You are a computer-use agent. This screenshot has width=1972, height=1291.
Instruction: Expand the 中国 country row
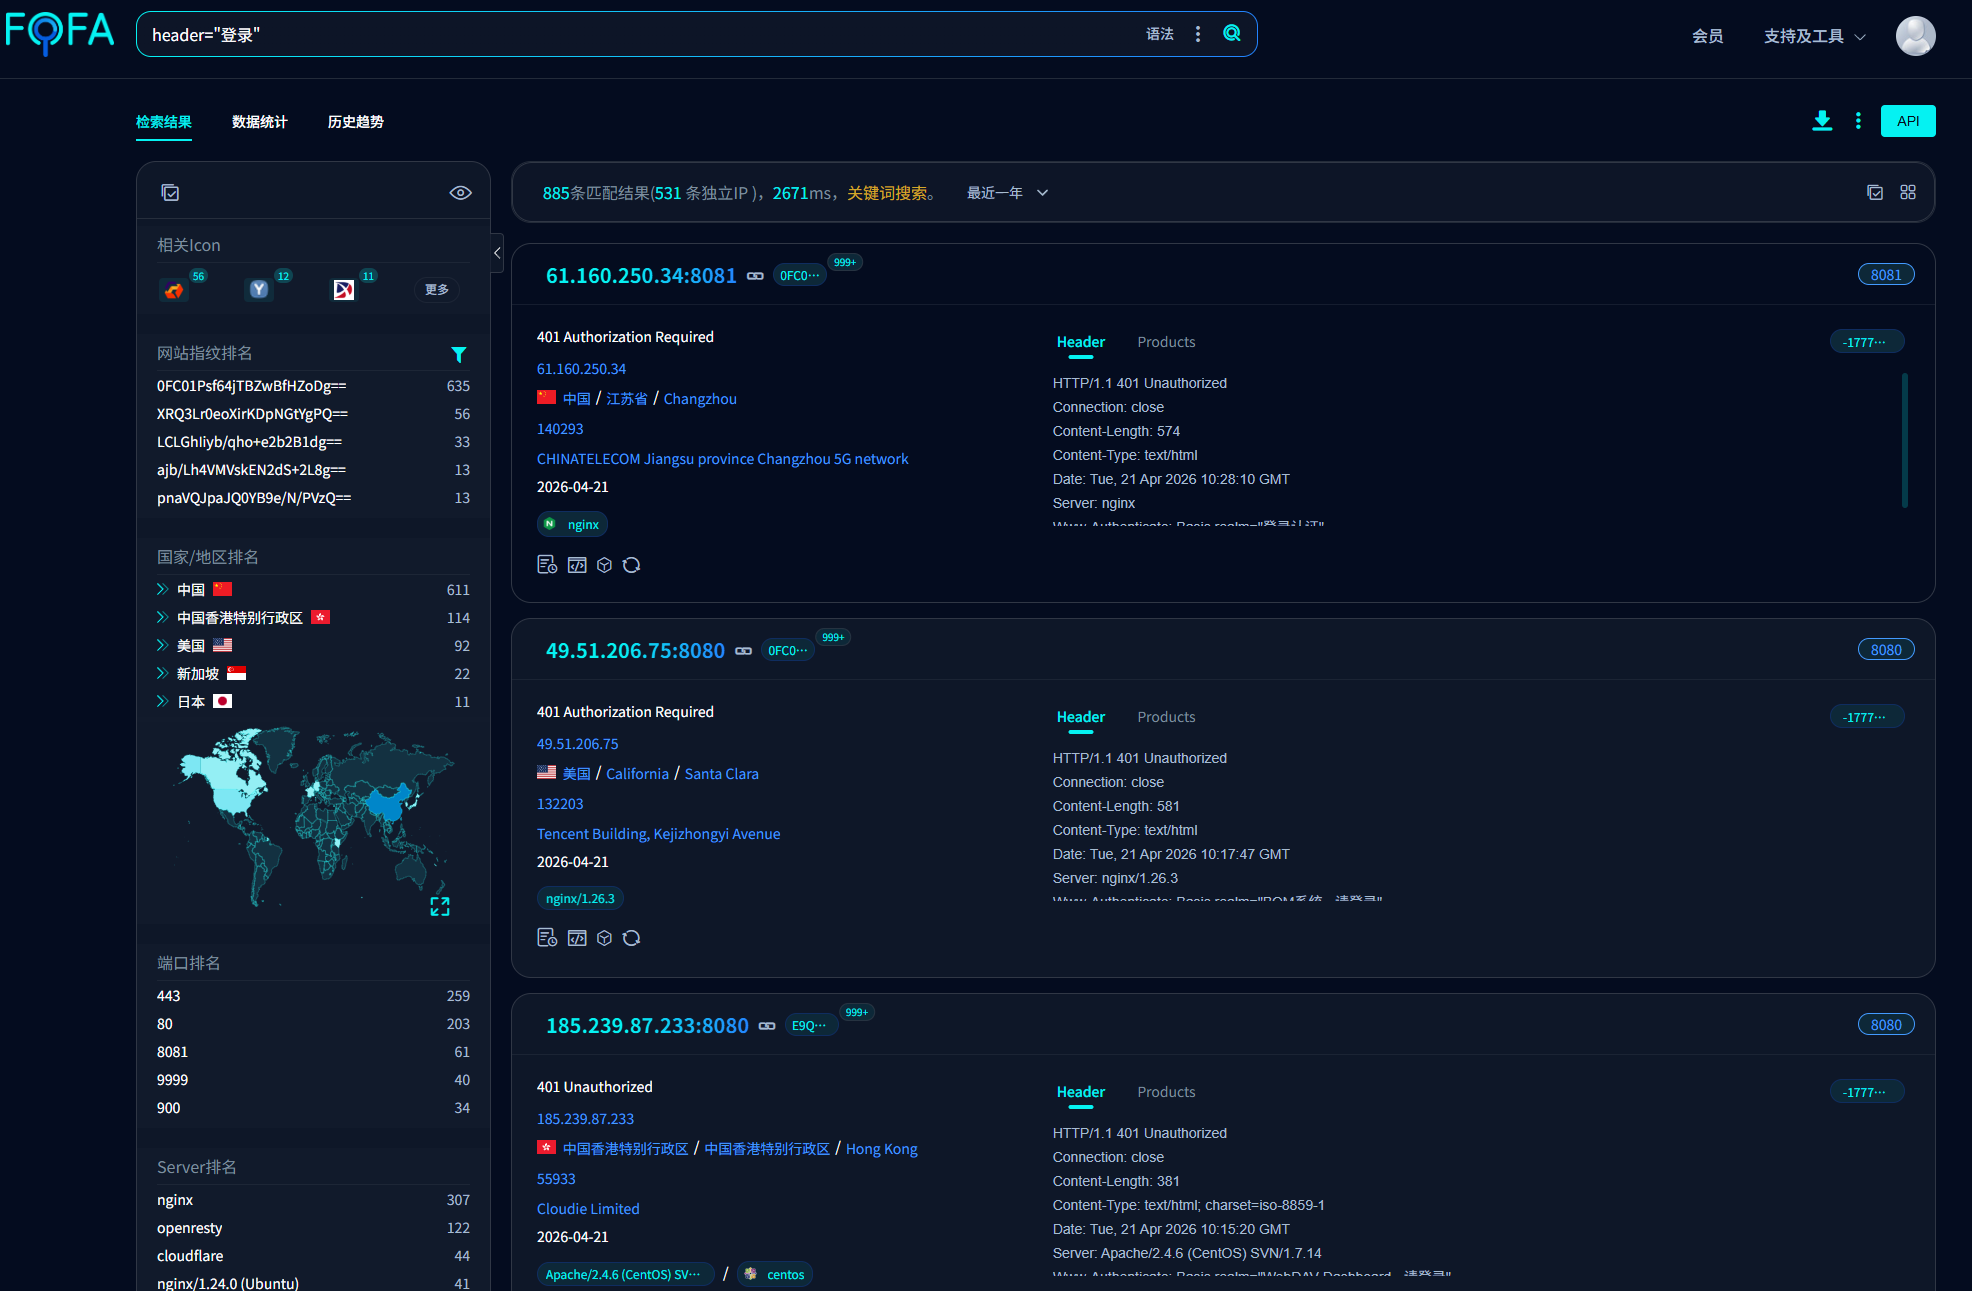[162, 589]
